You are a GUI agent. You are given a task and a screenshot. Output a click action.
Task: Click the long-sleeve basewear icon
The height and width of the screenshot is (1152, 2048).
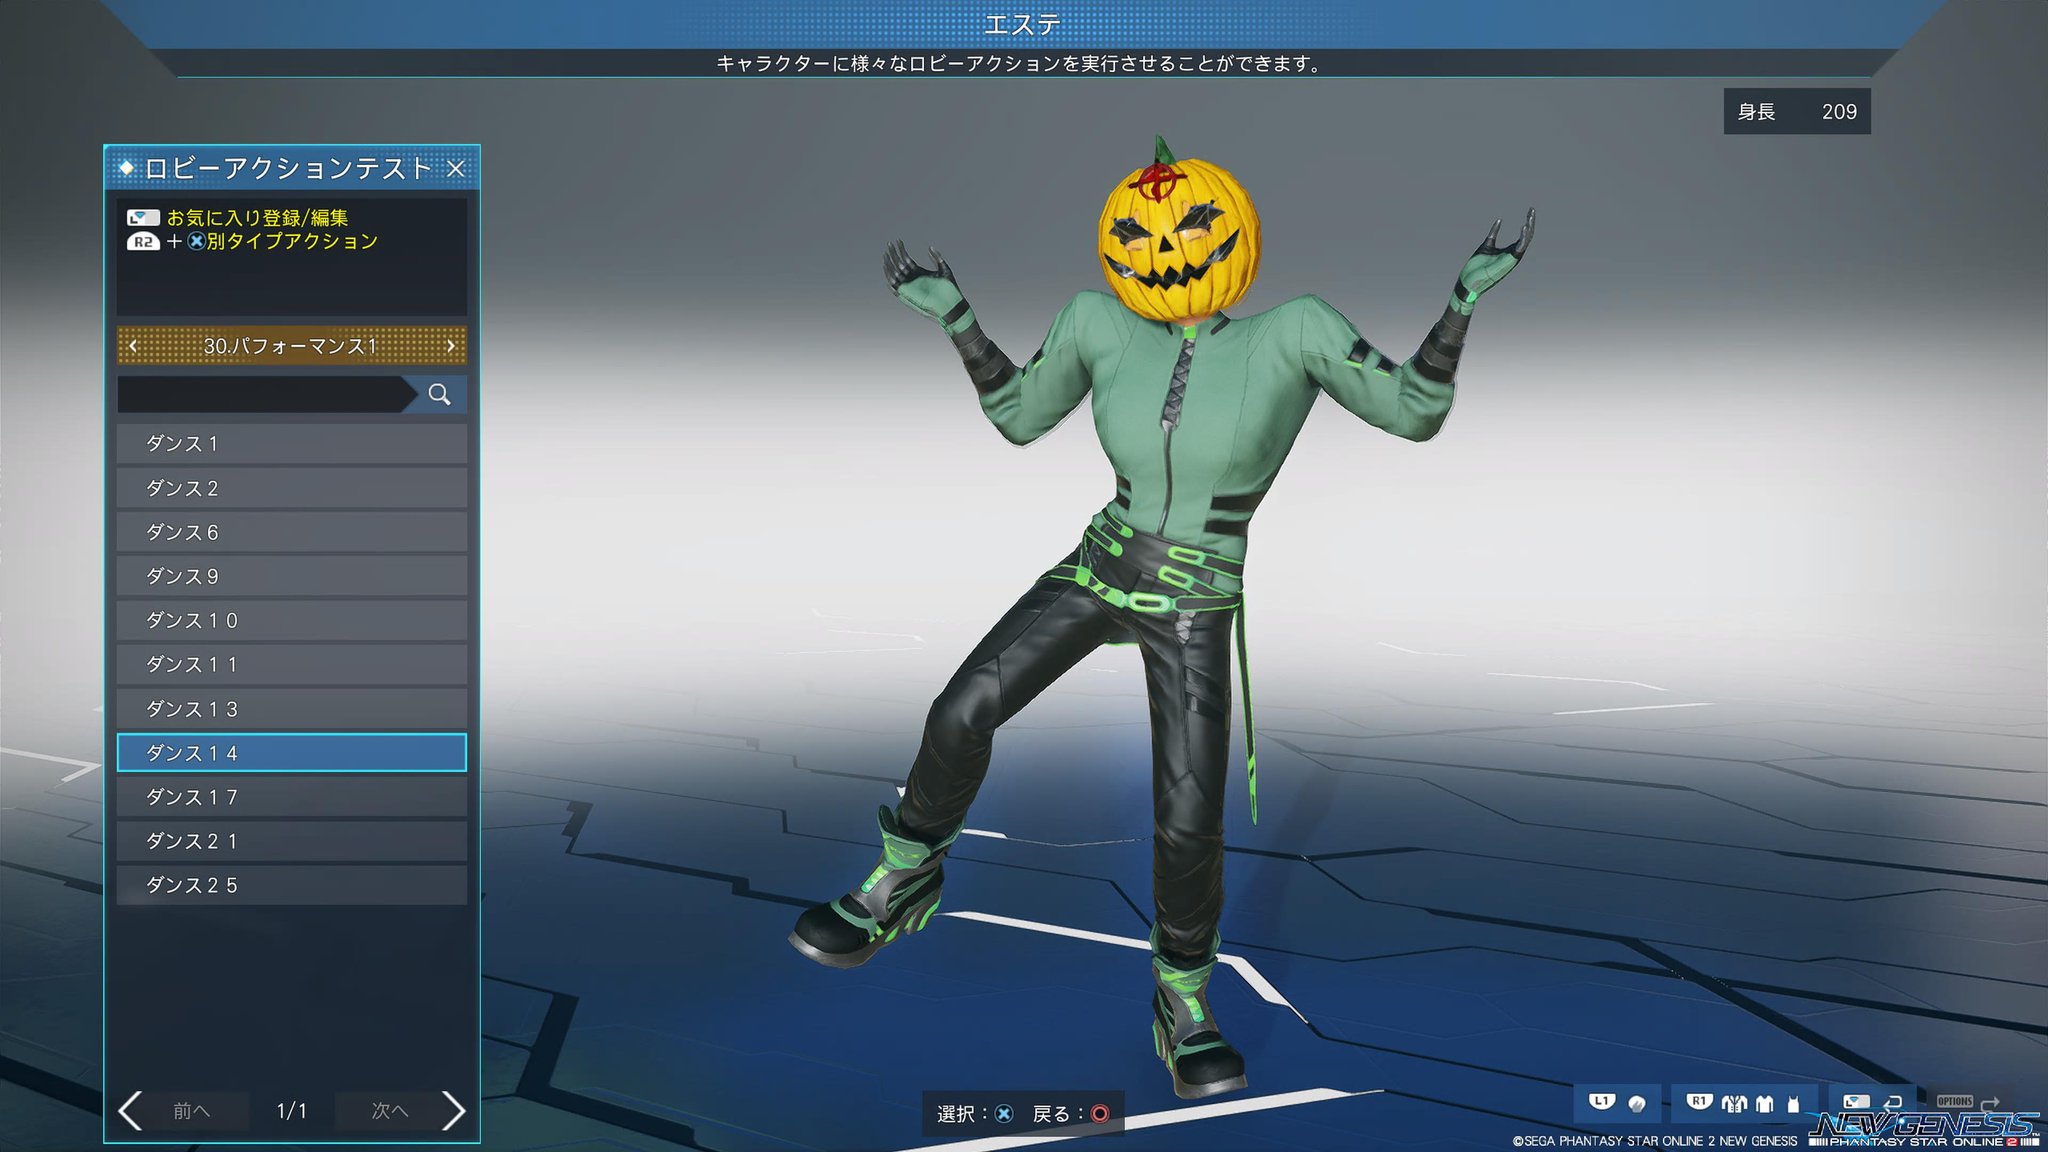1764,1104
